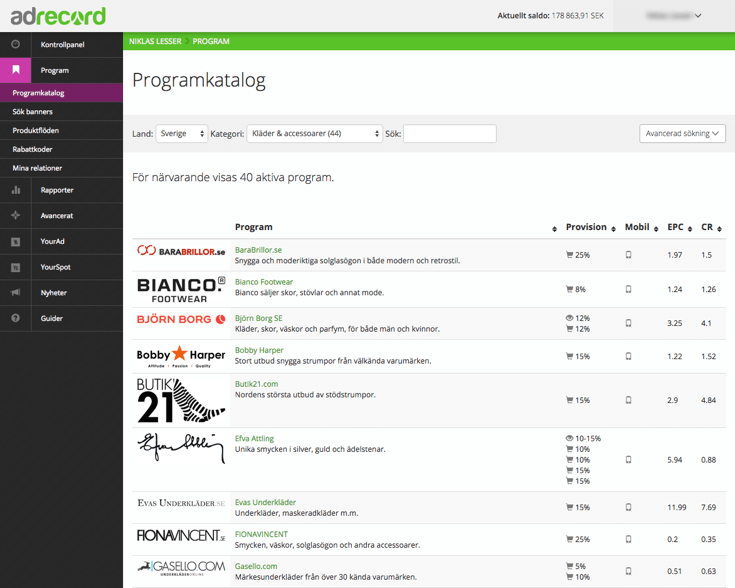This screenshot has width=735, height=588.
Task: Click NIKLAS LESSER breadcrumb link
Action: 155,41
